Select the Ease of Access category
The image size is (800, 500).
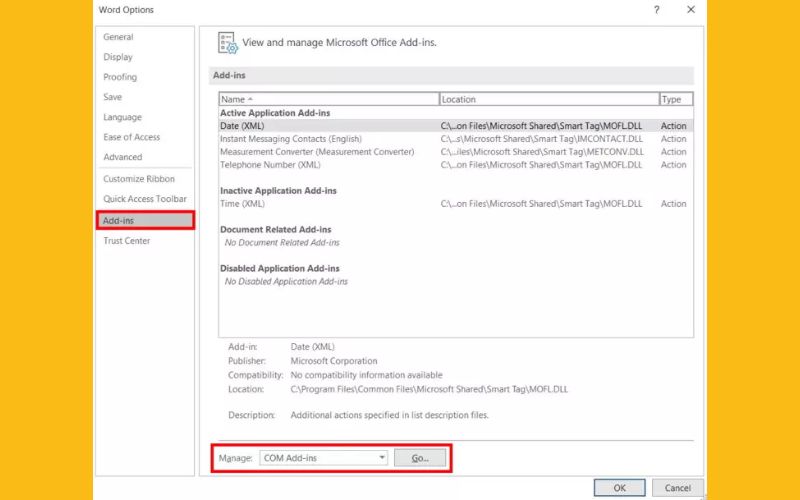[131, 137]
